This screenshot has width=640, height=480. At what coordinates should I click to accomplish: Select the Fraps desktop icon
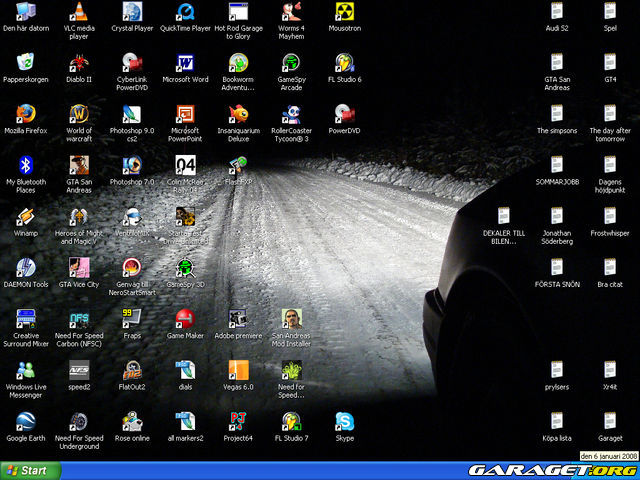tap(132, 319)
